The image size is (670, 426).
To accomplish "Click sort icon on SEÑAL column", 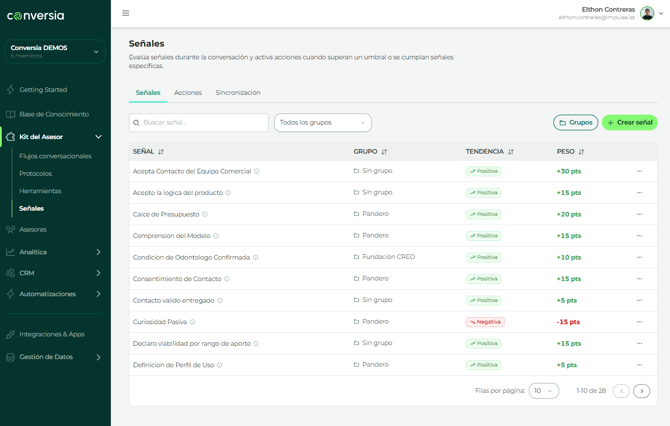I will (161, 152).
